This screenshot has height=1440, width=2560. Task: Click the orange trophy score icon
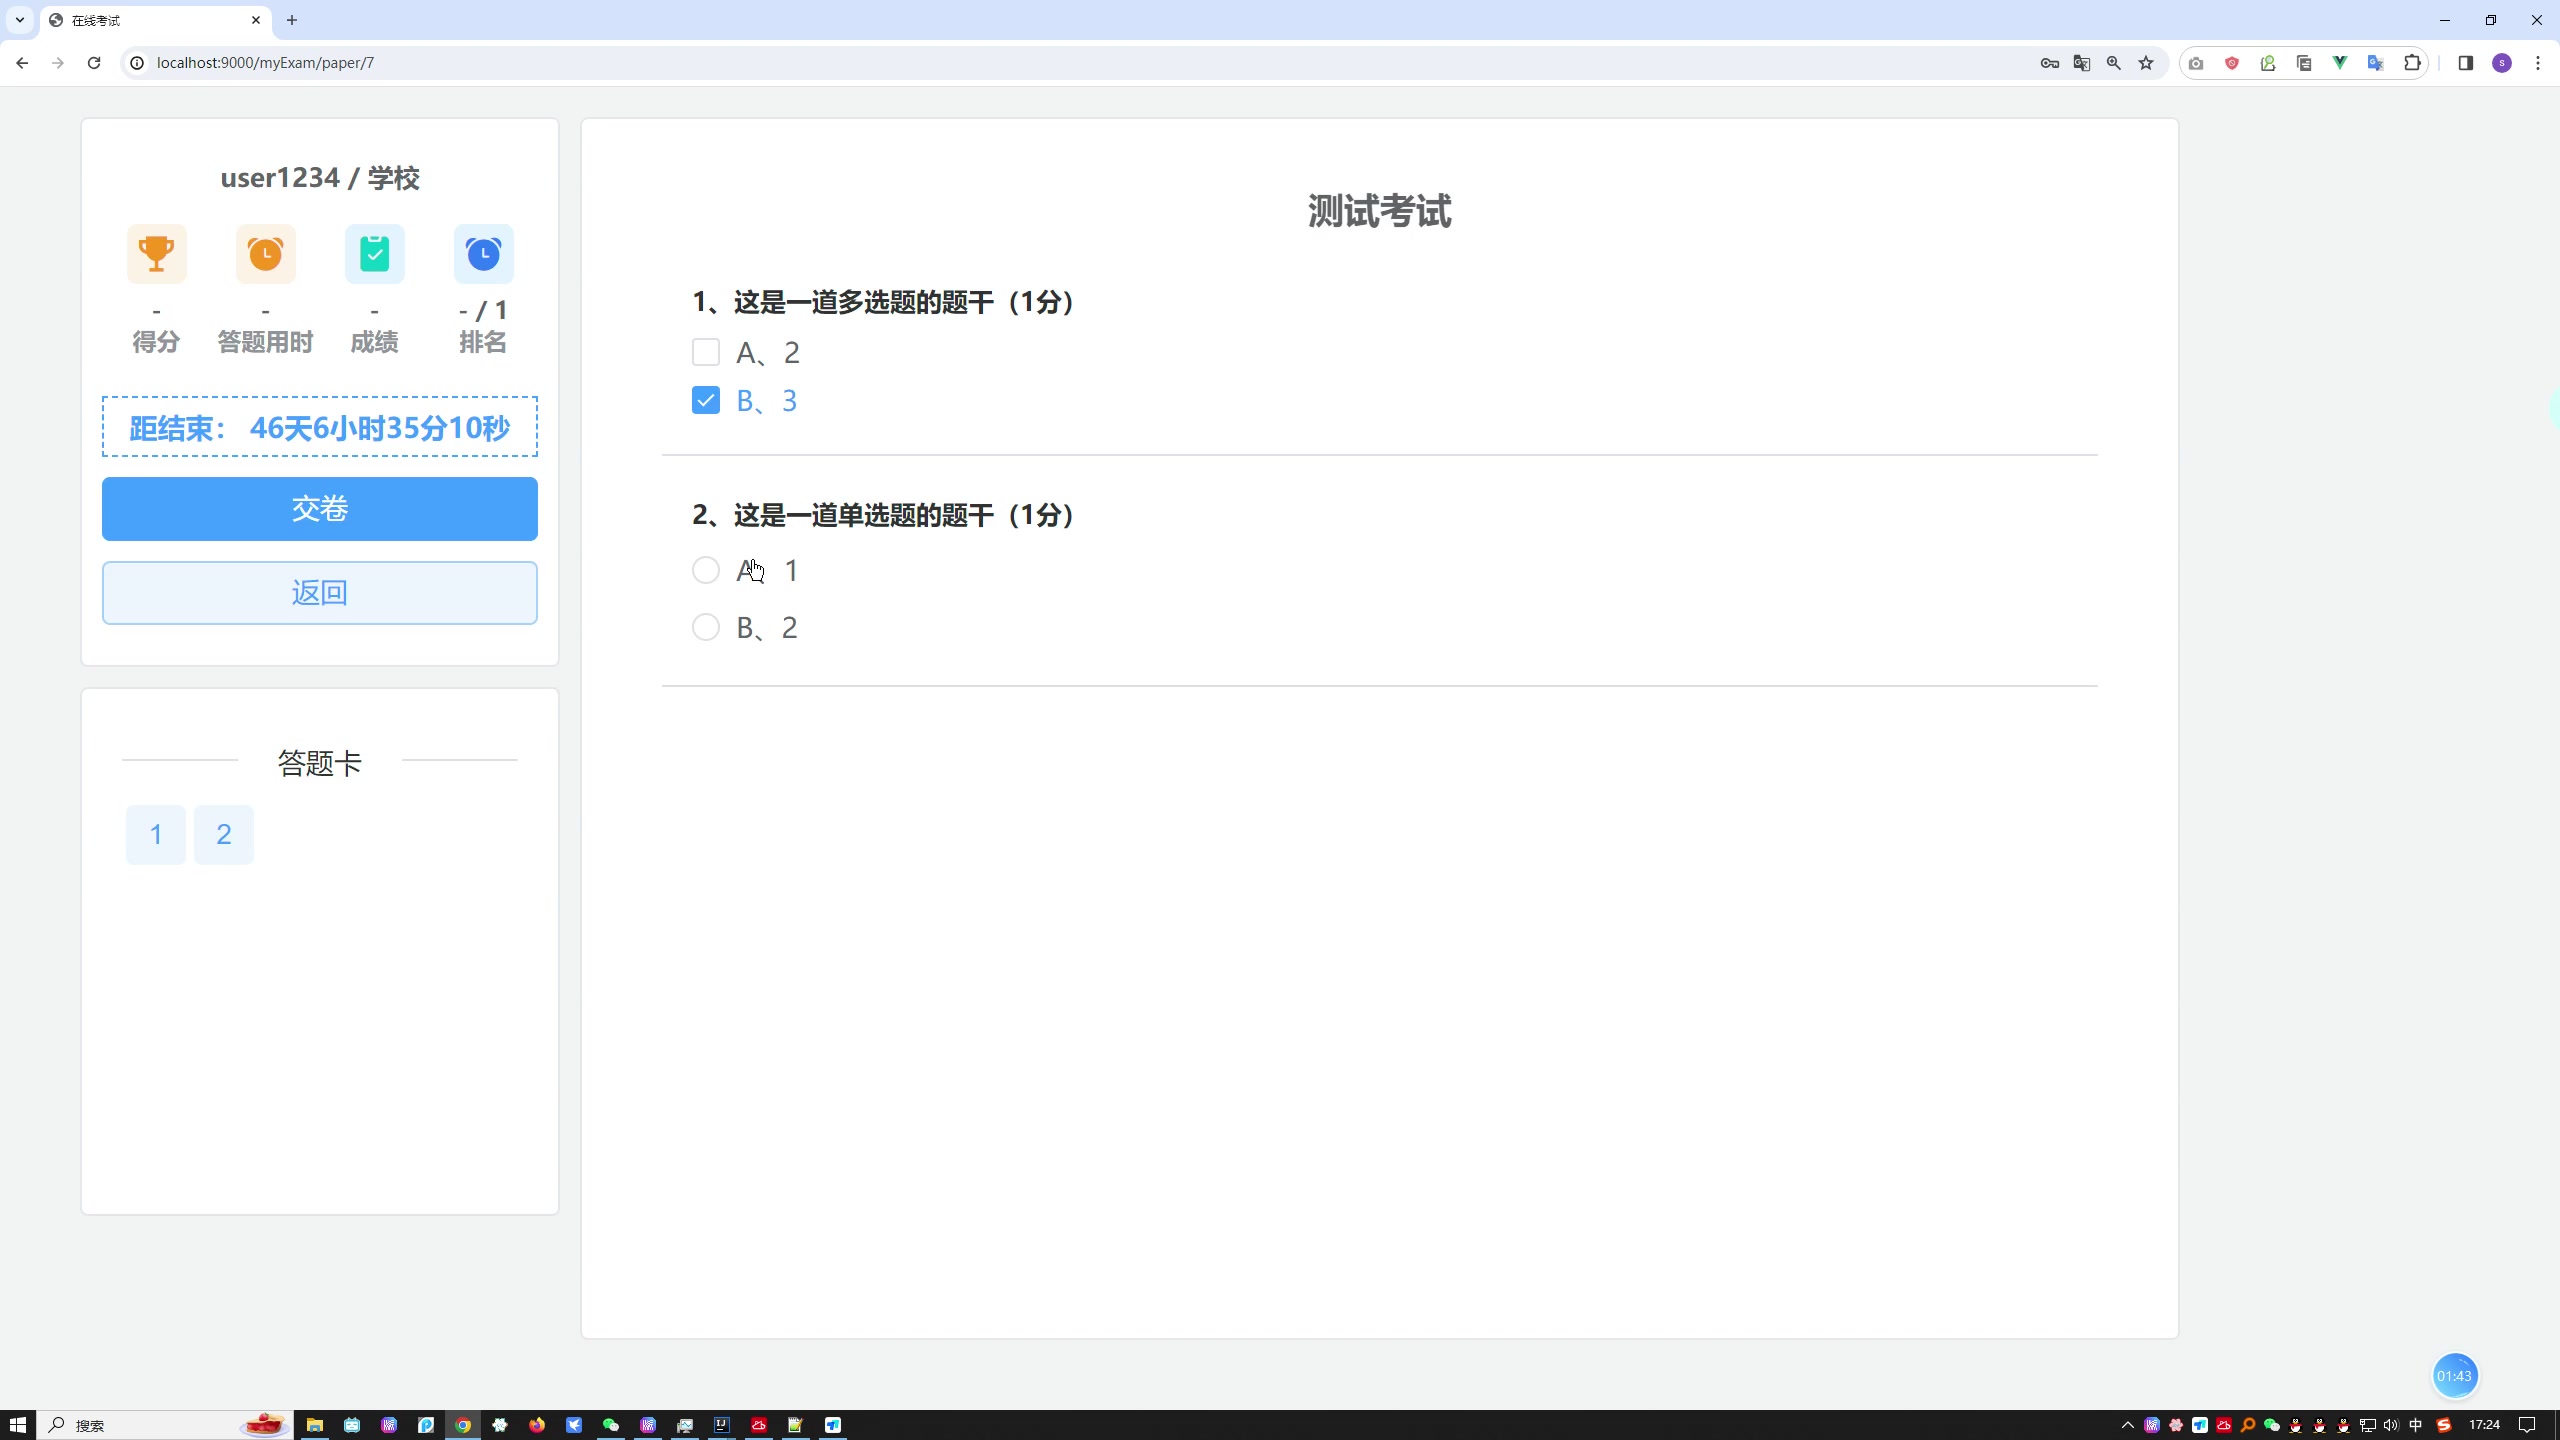[156, 254]
